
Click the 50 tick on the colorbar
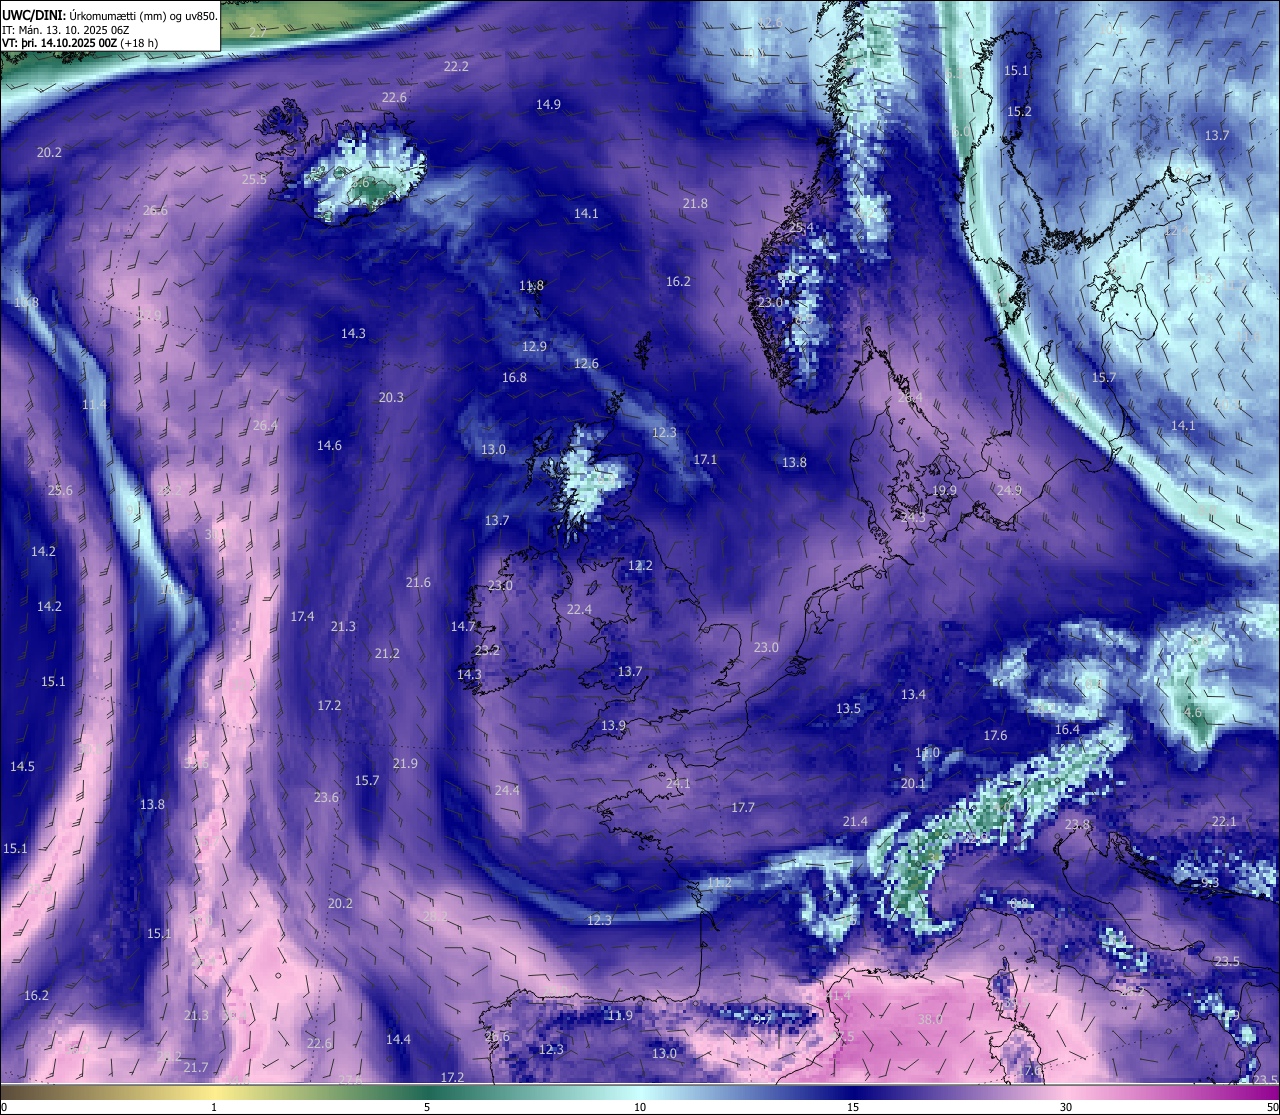pos(1272,1108)
